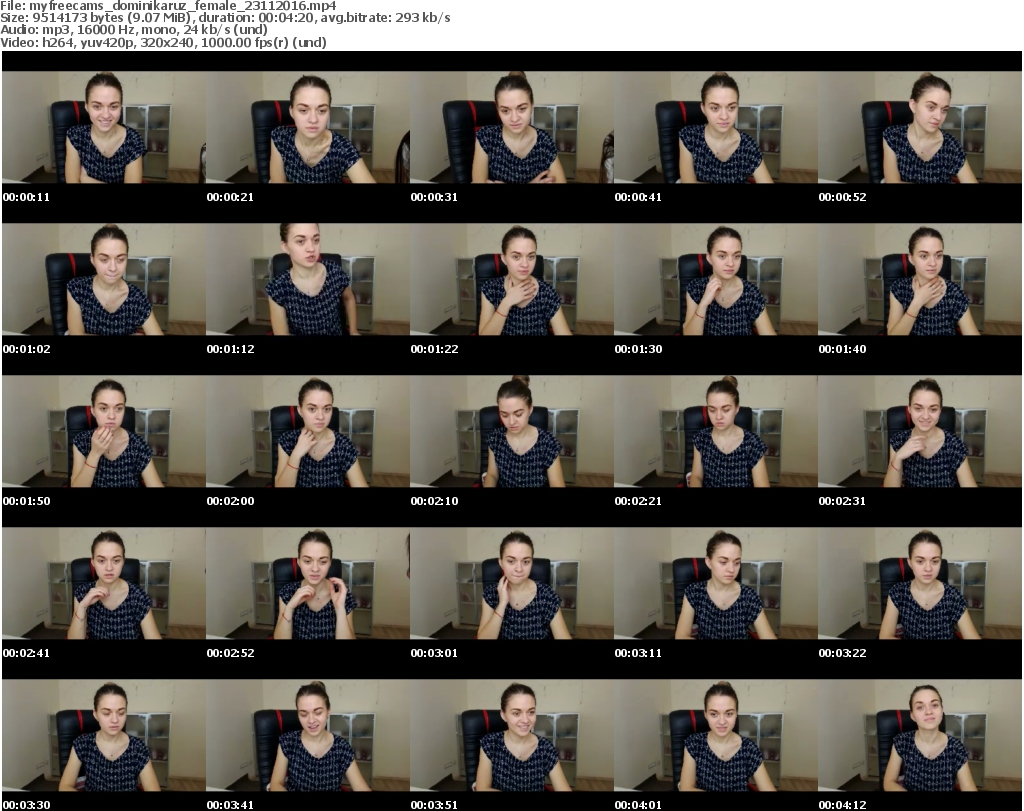Click the timestamp label 00:04:12
1024x811 pixels.
point(842,805)
